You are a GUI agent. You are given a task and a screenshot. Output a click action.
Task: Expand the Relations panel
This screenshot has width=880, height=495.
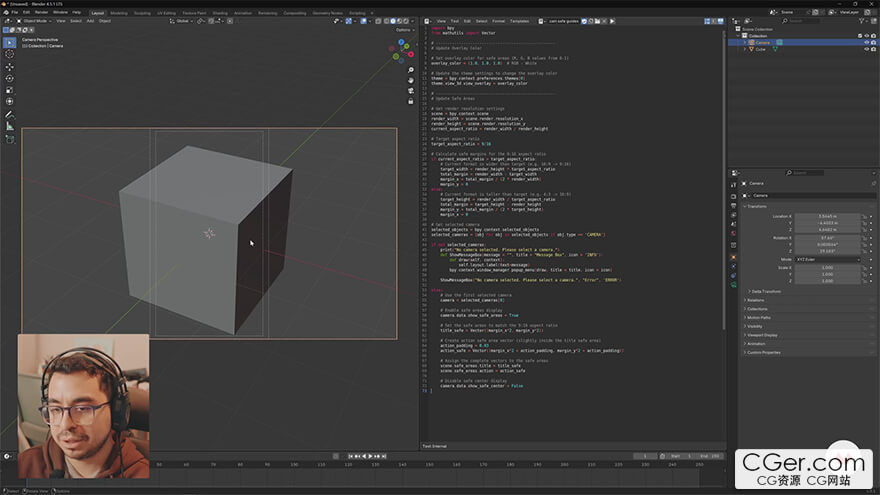755,300
